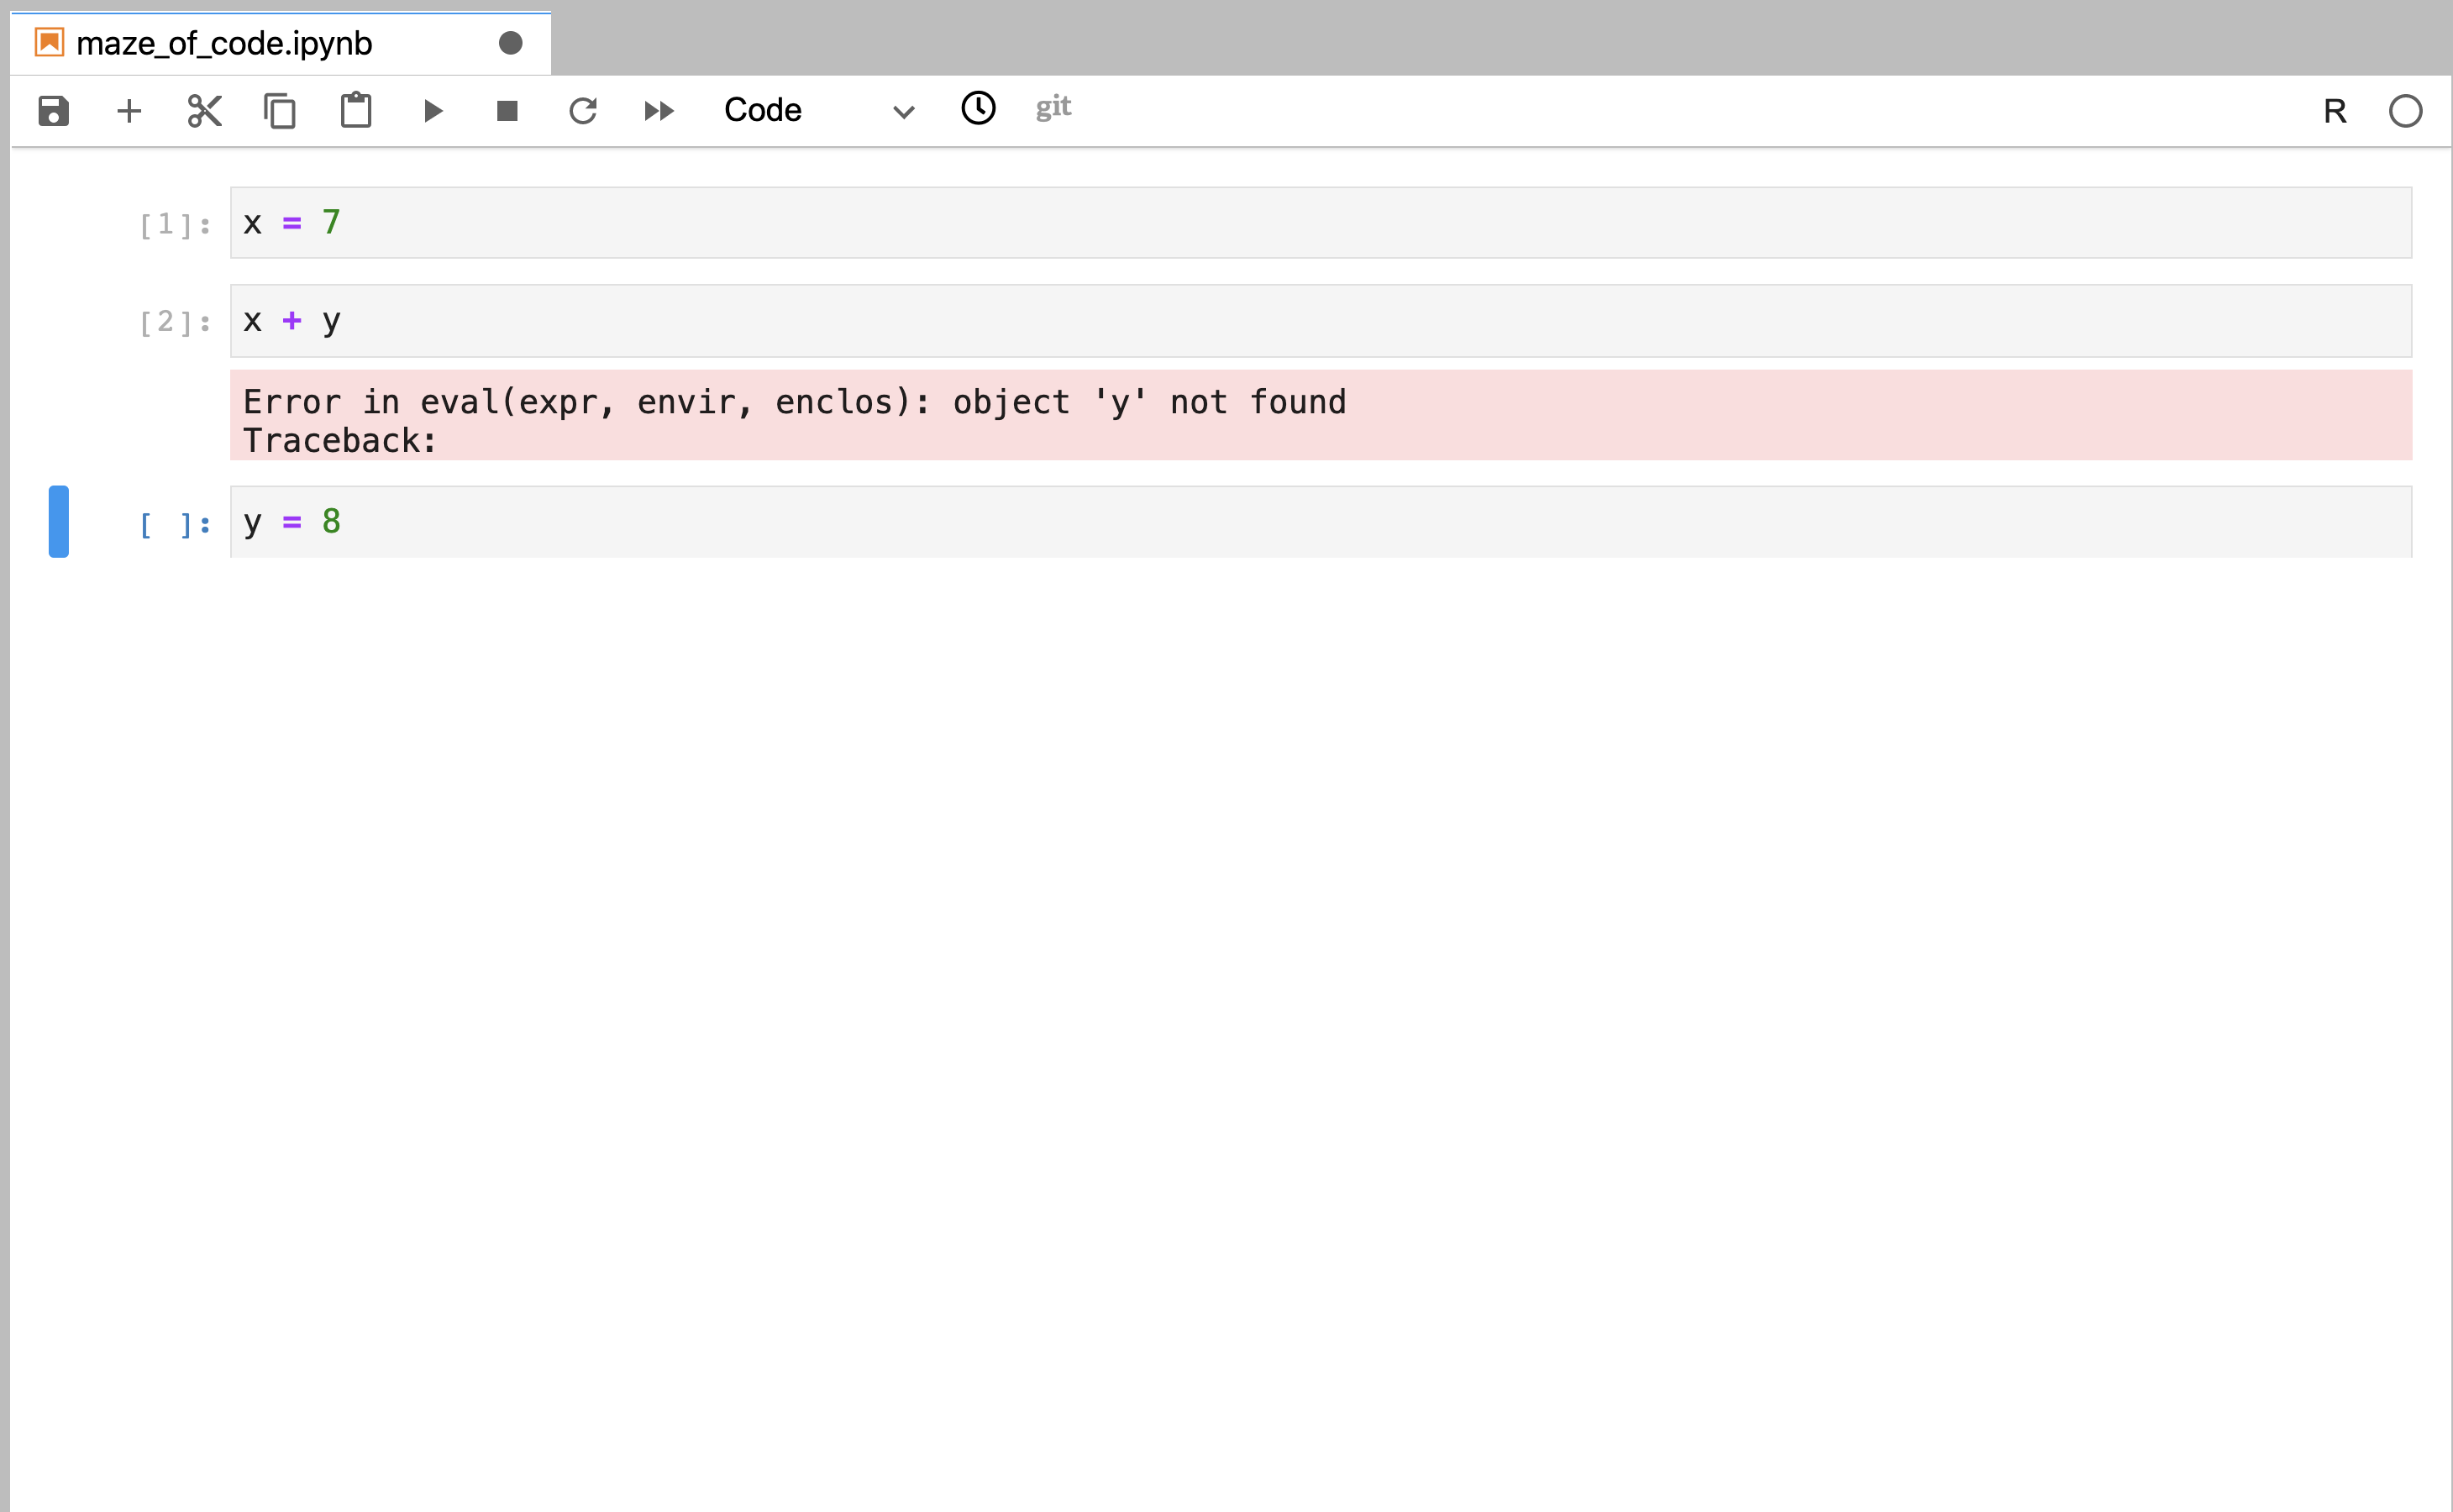
Task: Copy the selected cell
Action: pos(280,110)
